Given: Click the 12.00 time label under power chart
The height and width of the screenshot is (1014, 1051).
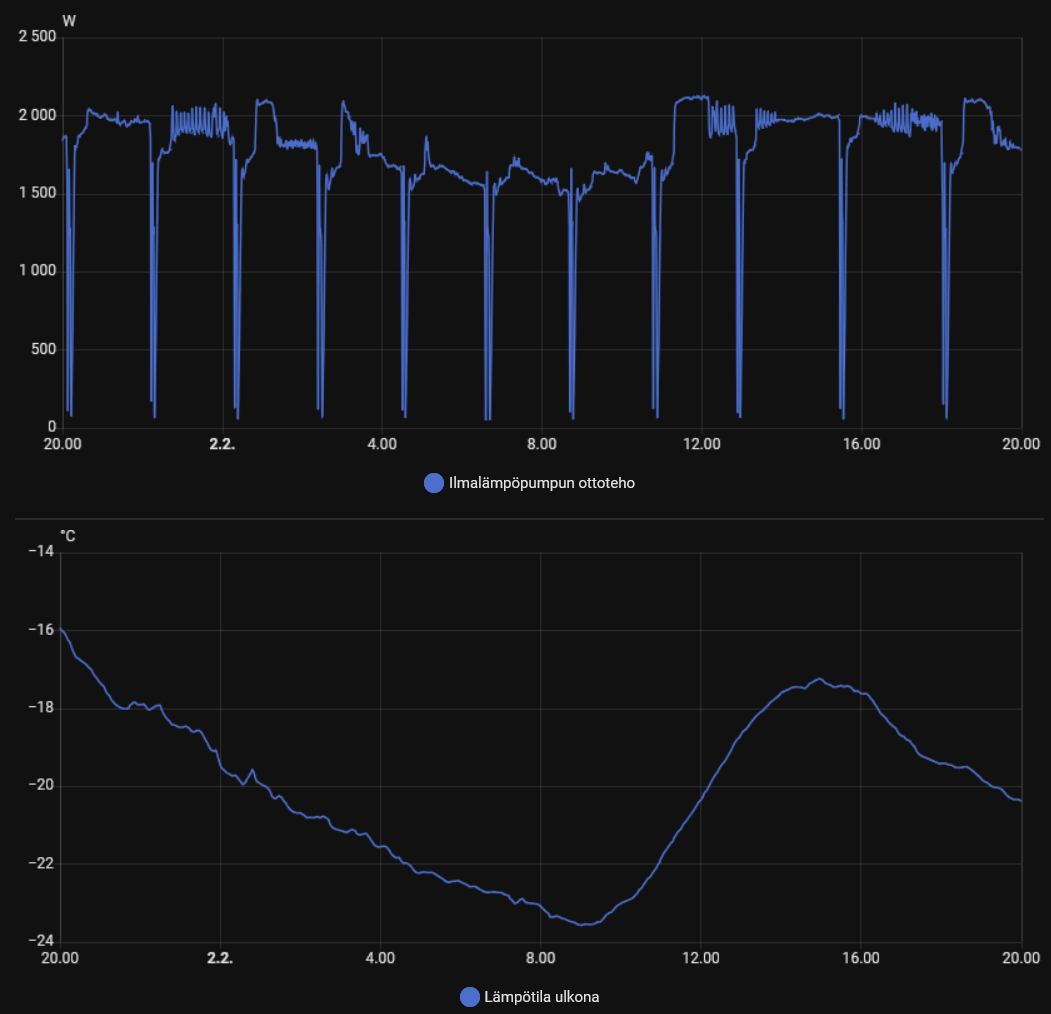Looking at the screenshot, I should [x=701, y=444].
